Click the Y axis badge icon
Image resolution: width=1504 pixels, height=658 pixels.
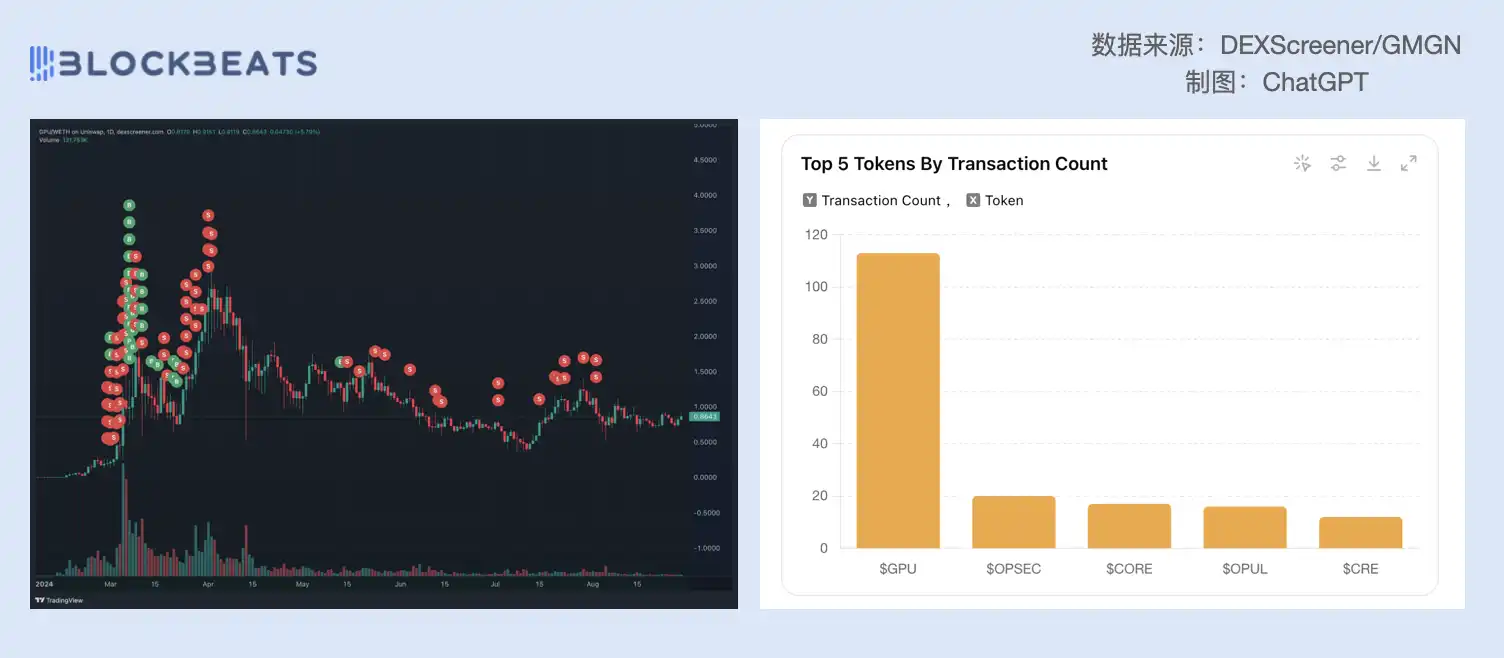click(809, 200)
